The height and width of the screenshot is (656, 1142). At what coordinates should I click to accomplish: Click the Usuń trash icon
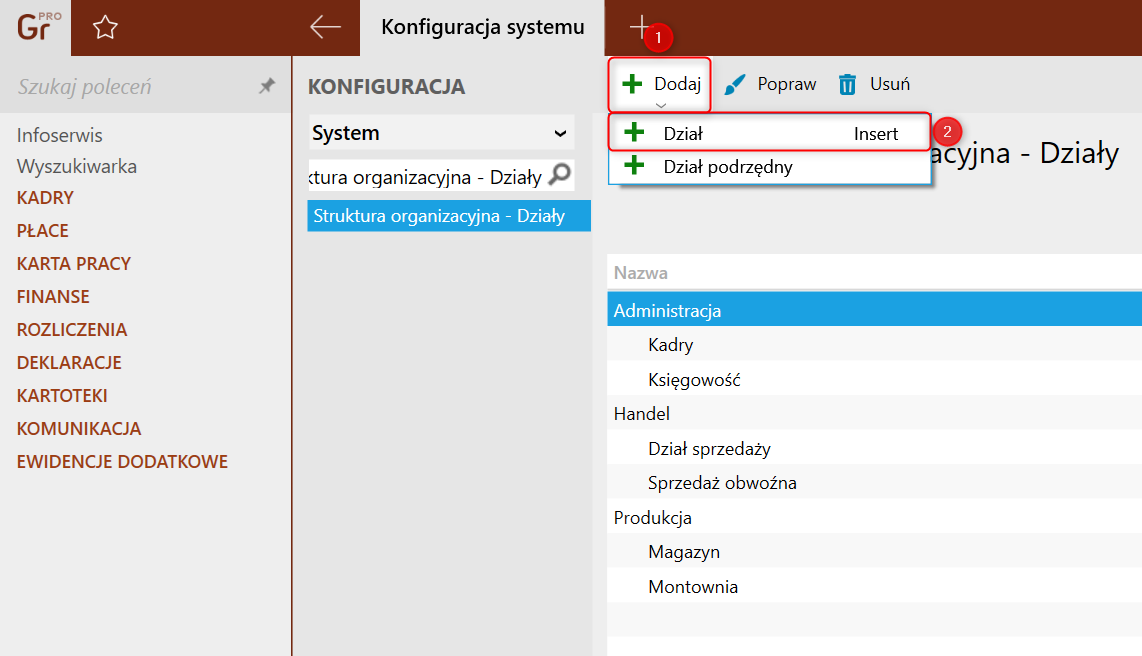(847, 85)
